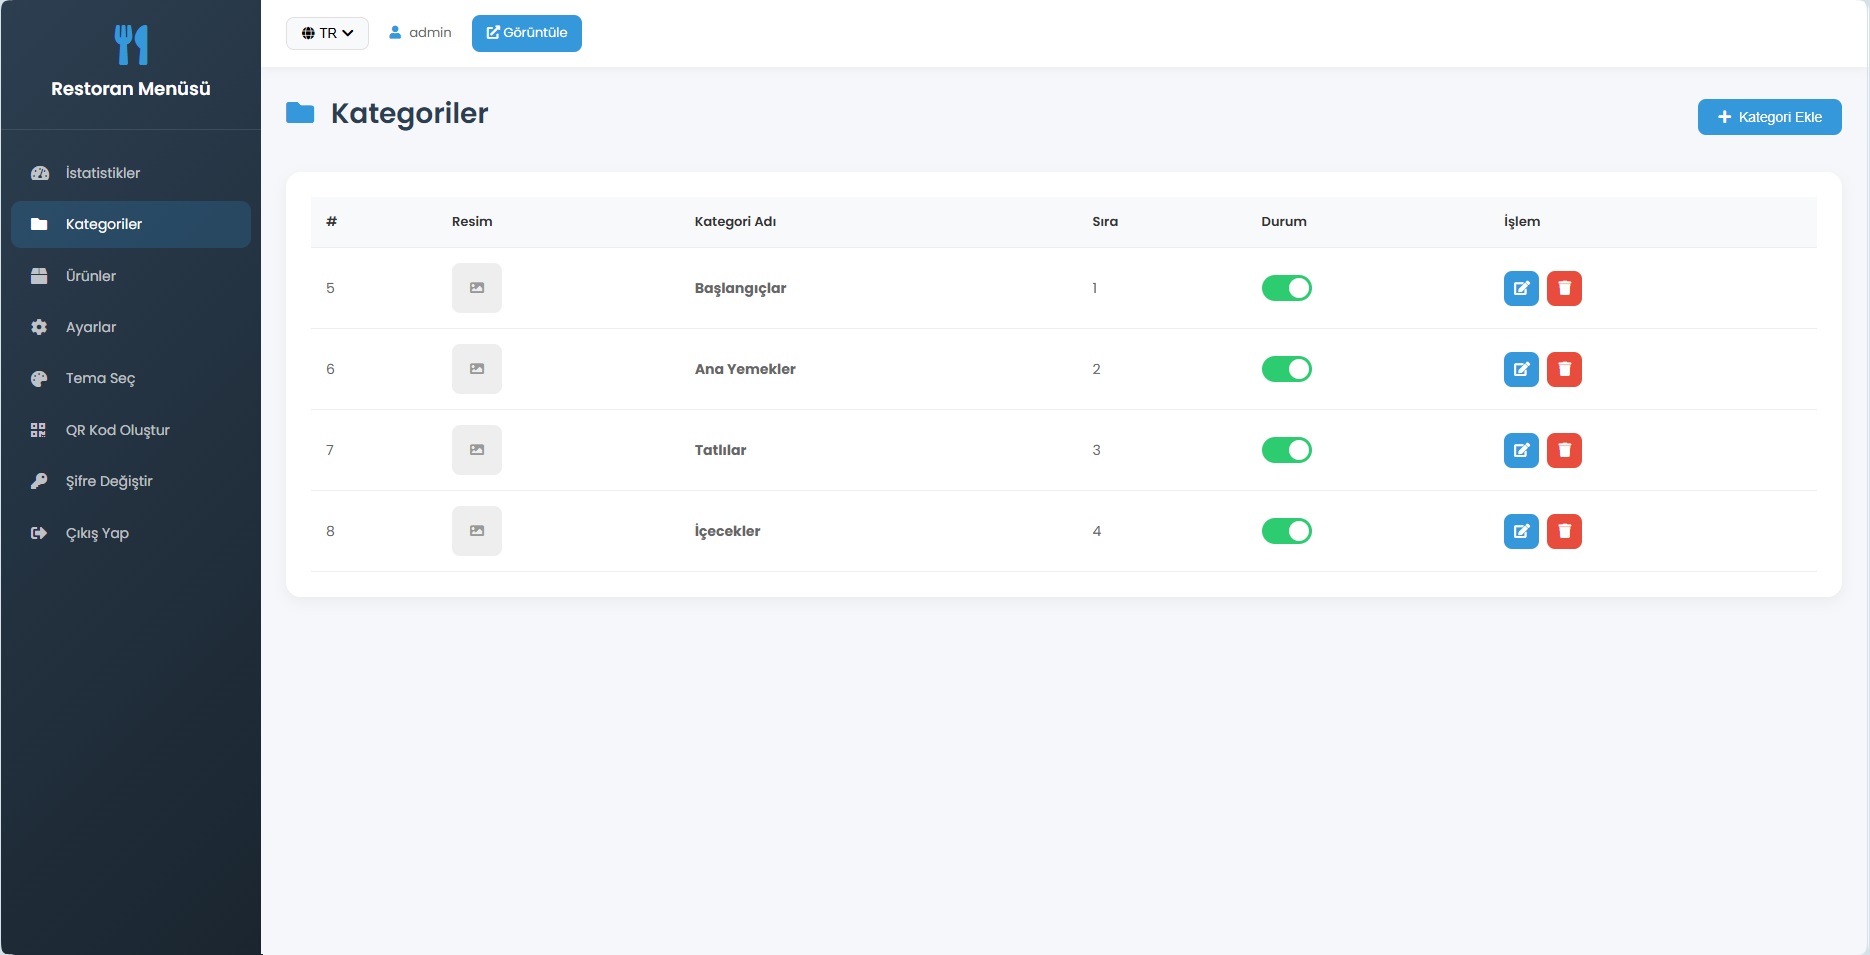Click the Görüntüle button
The image size is (1870, 955).
tap(527, 33)
